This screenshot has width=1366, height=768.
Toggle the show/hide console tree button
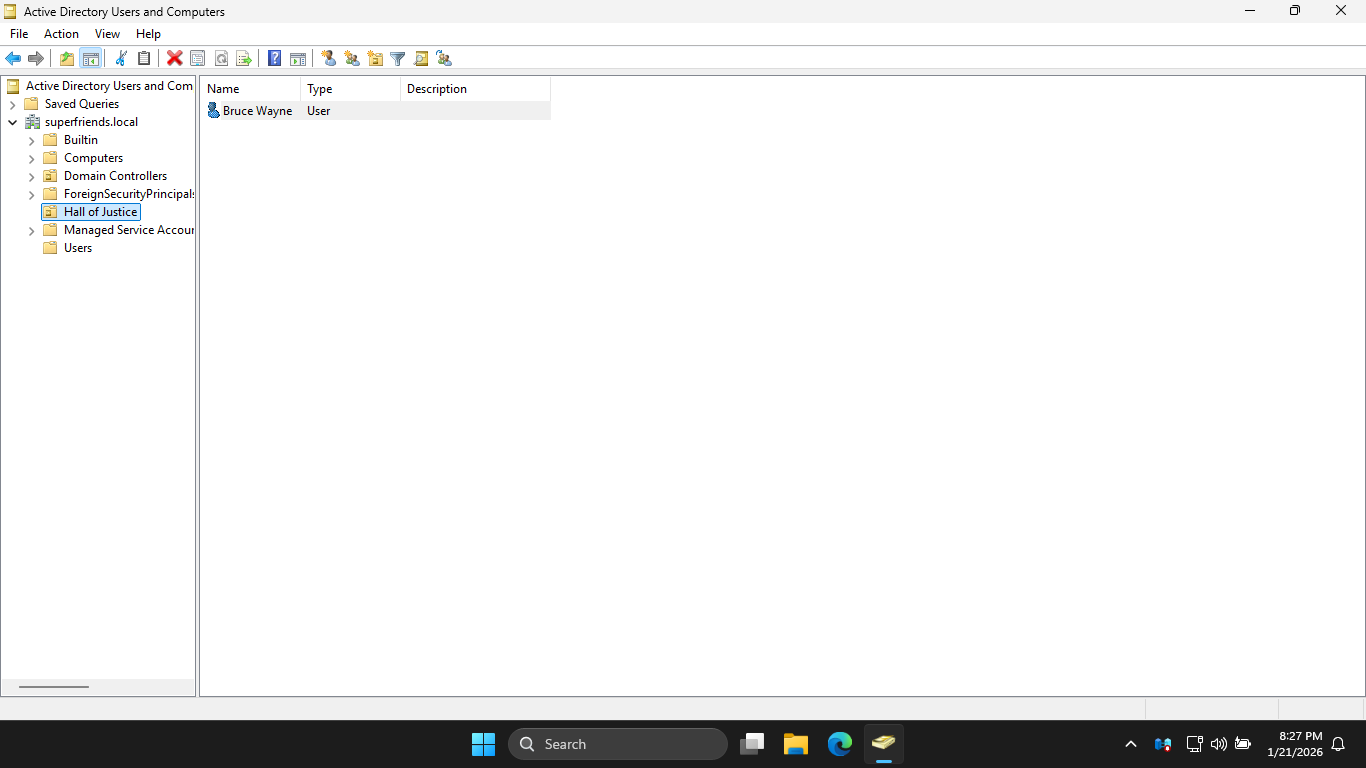[x=90, y=58]
